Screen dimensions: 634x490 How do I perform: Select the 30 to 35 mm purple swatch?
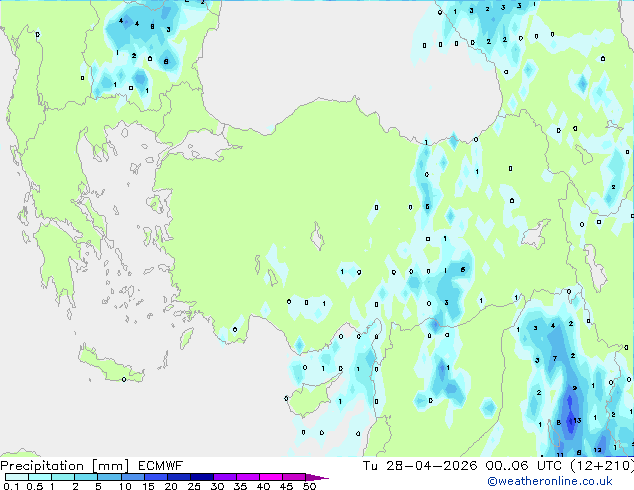[225, 477]
